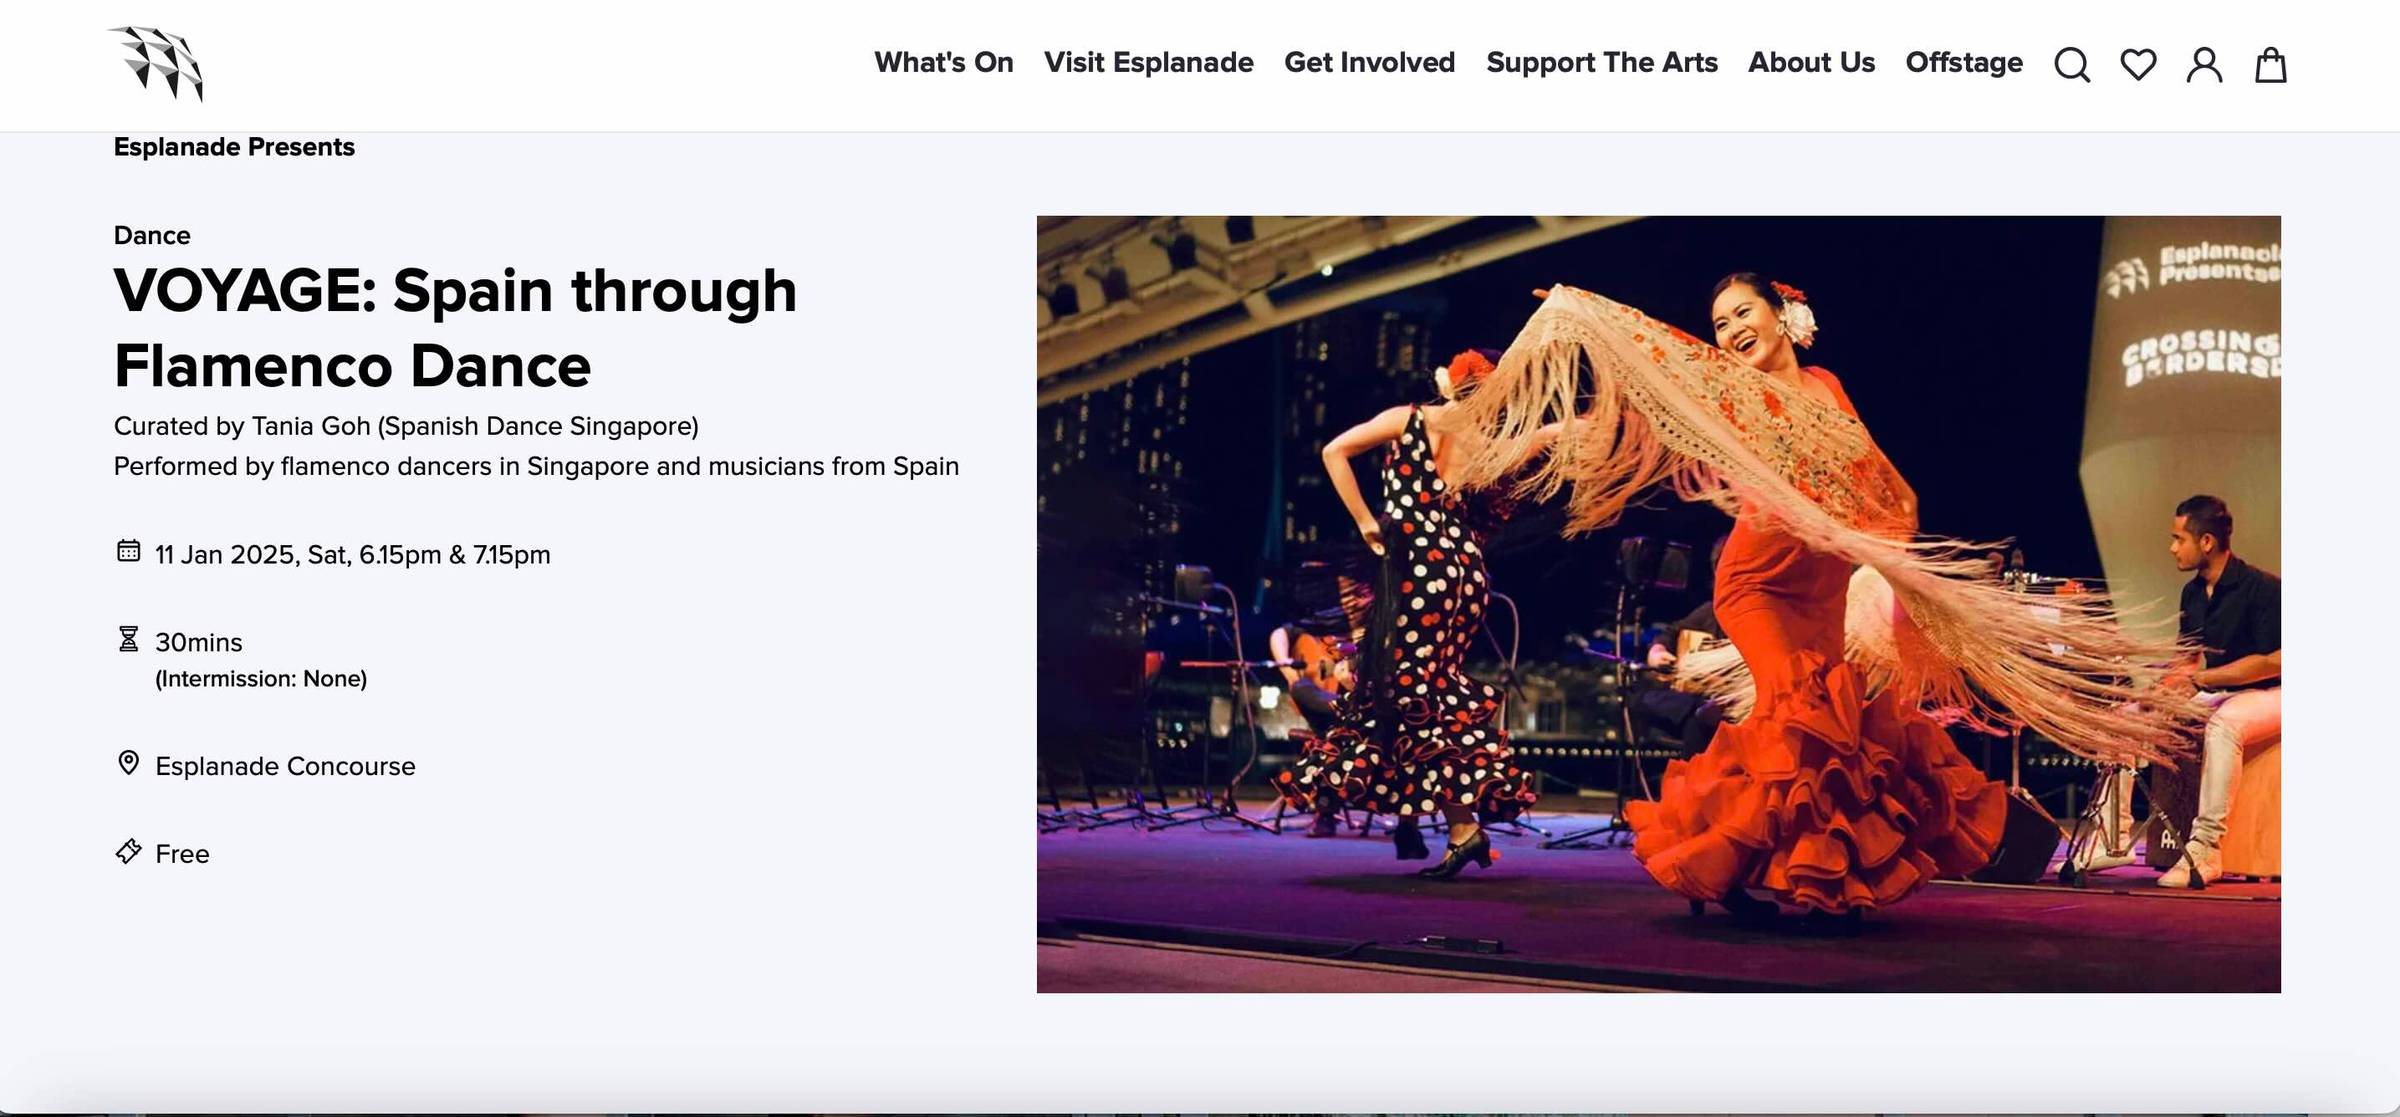
Task: Open the shopping bag cart icon
Action: pyautogui.click(x=2271, y=65)
